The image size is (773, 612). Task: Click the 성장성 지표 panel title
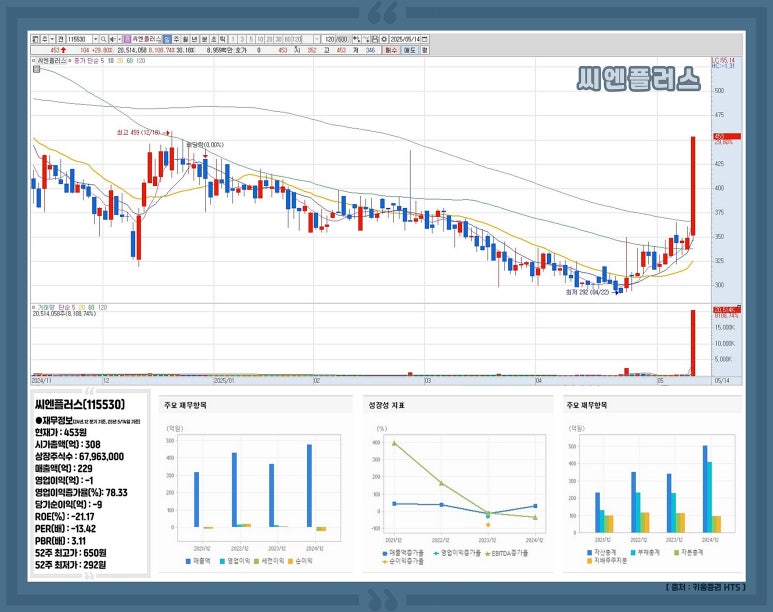click(386, 405)
